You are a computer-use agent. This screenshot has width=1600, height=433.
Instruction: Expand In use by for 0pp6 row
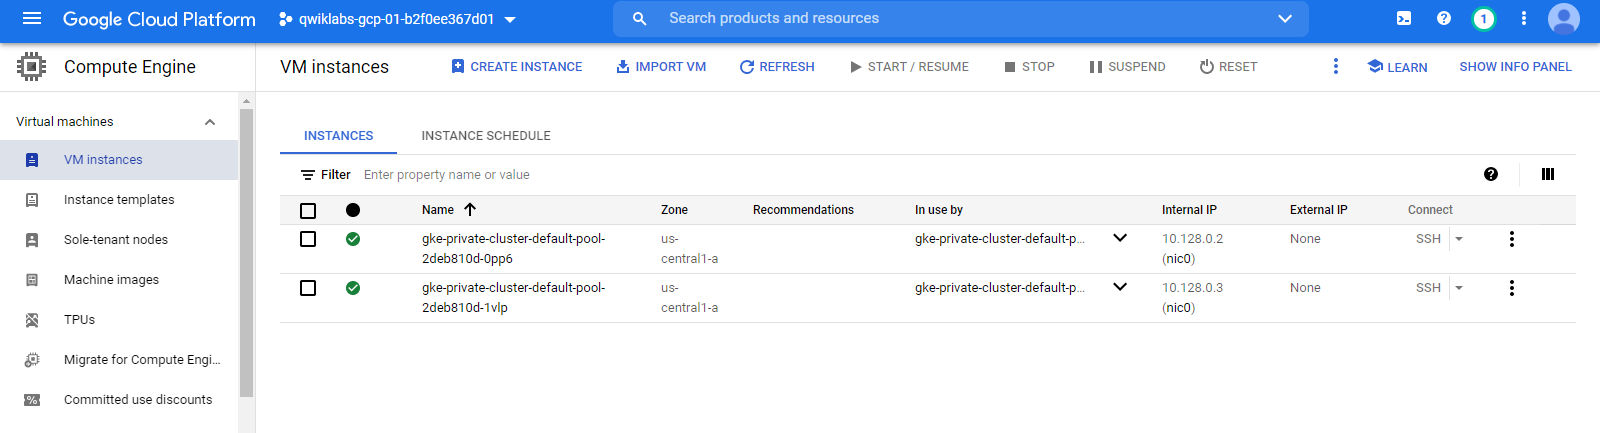coord(1120,238)
